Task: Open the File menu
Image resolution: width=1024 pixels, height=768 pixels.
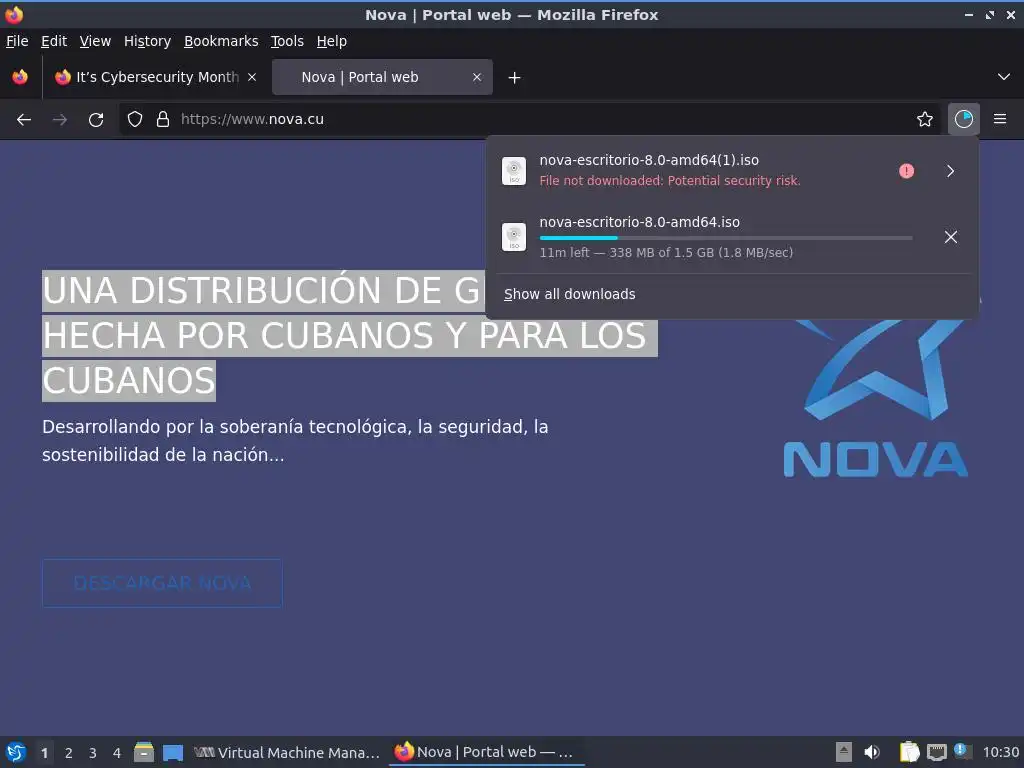Action: [17, 41]
